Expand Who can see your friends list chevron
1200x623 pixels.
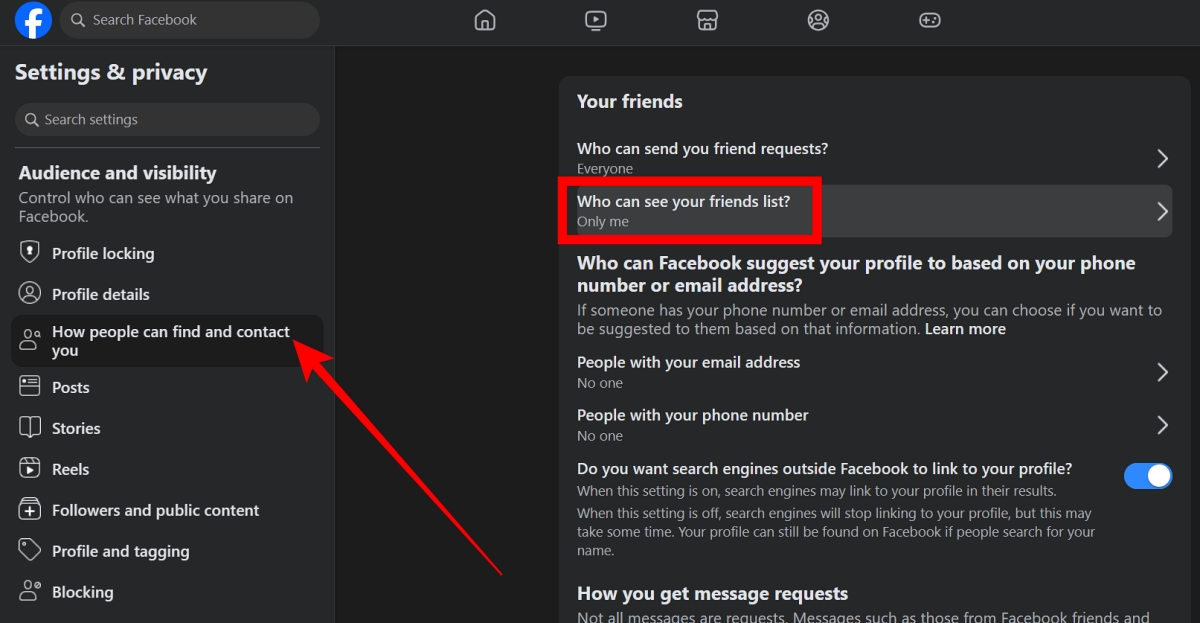click(1162, 211)
